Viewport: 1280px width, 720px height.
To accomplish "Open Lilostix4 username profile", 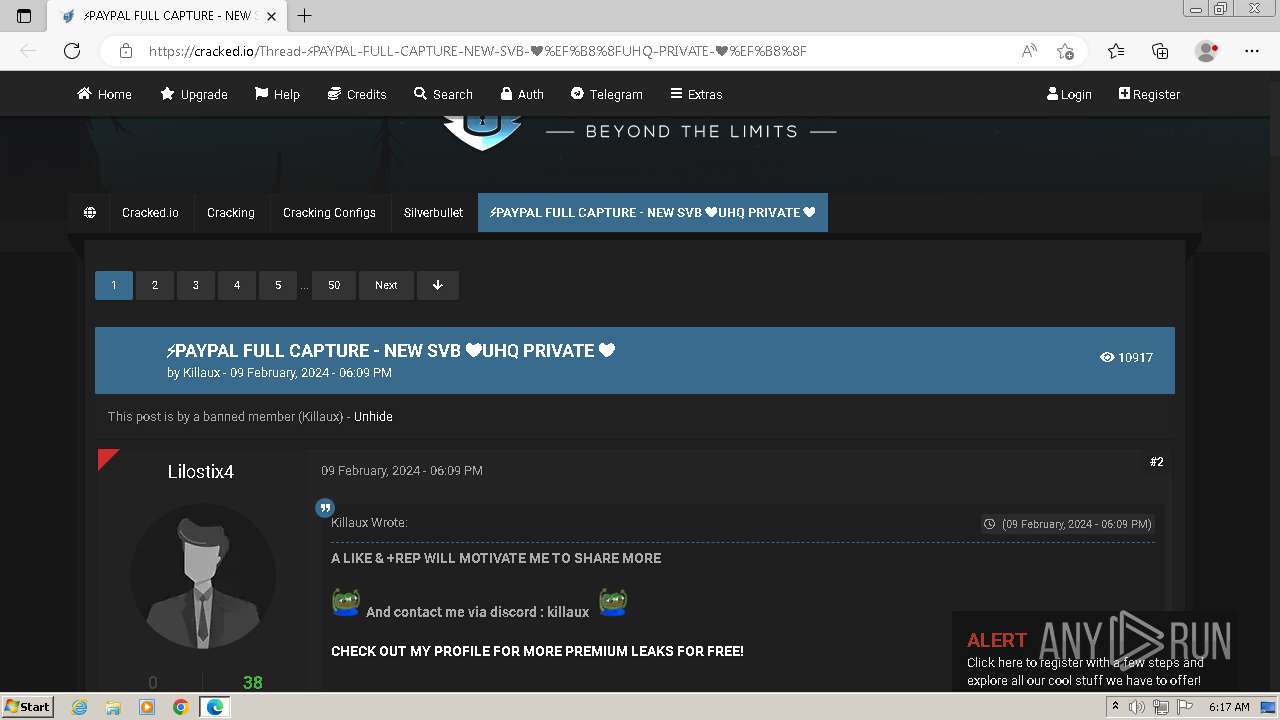I will click(201, 472).
